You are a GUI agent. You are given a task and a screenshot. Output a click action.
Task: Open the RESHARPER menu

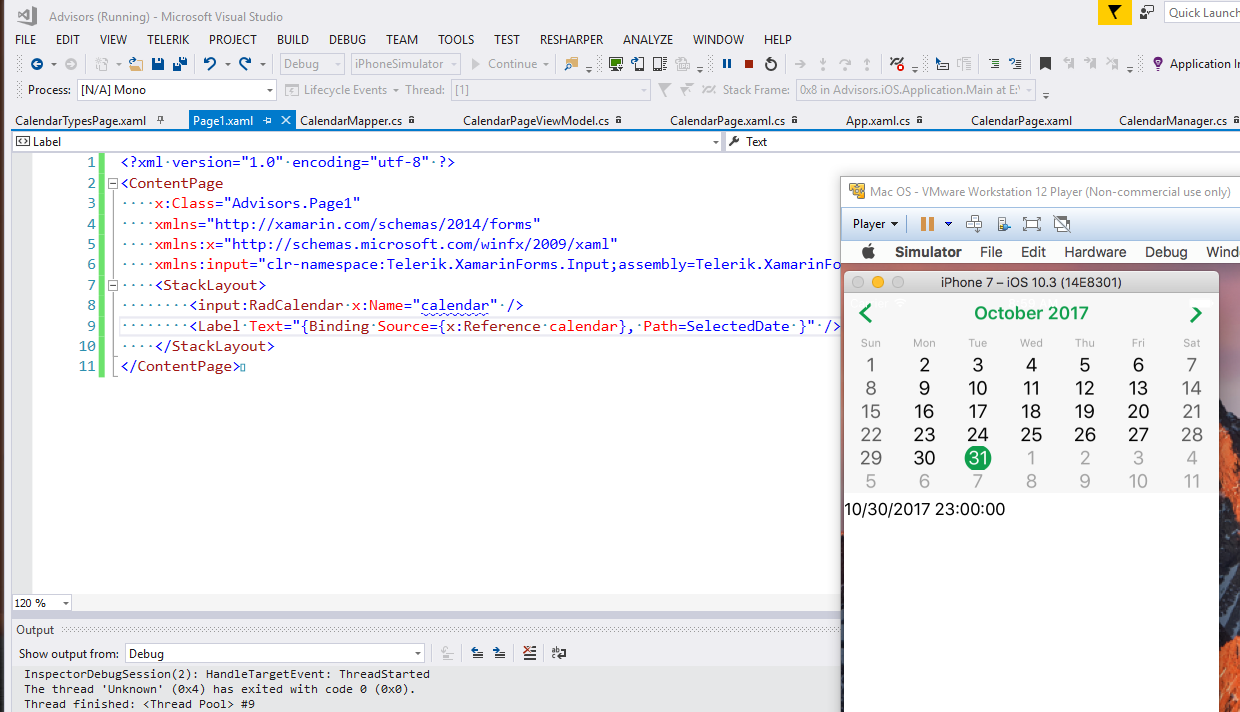coord(571,39)
